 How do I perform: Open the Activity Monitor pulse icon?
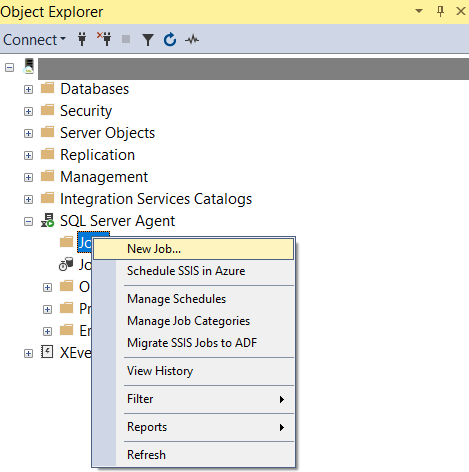click(192, 40)
